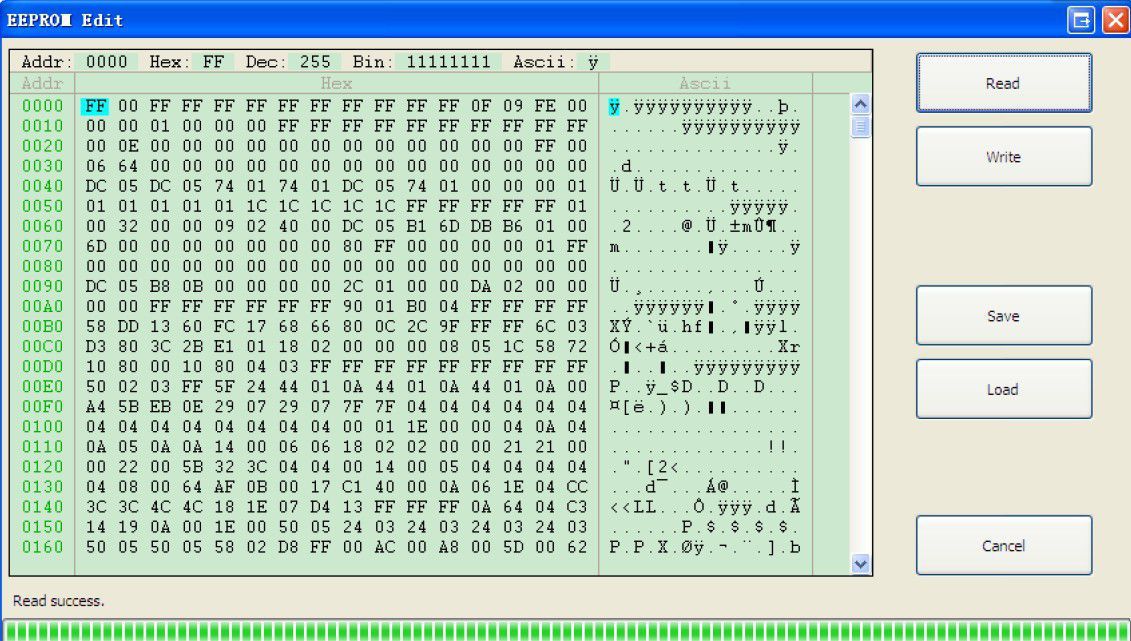This screenshot has width=1131, height=641.
Task: Select address row 0080
Action: pos(43,266)
